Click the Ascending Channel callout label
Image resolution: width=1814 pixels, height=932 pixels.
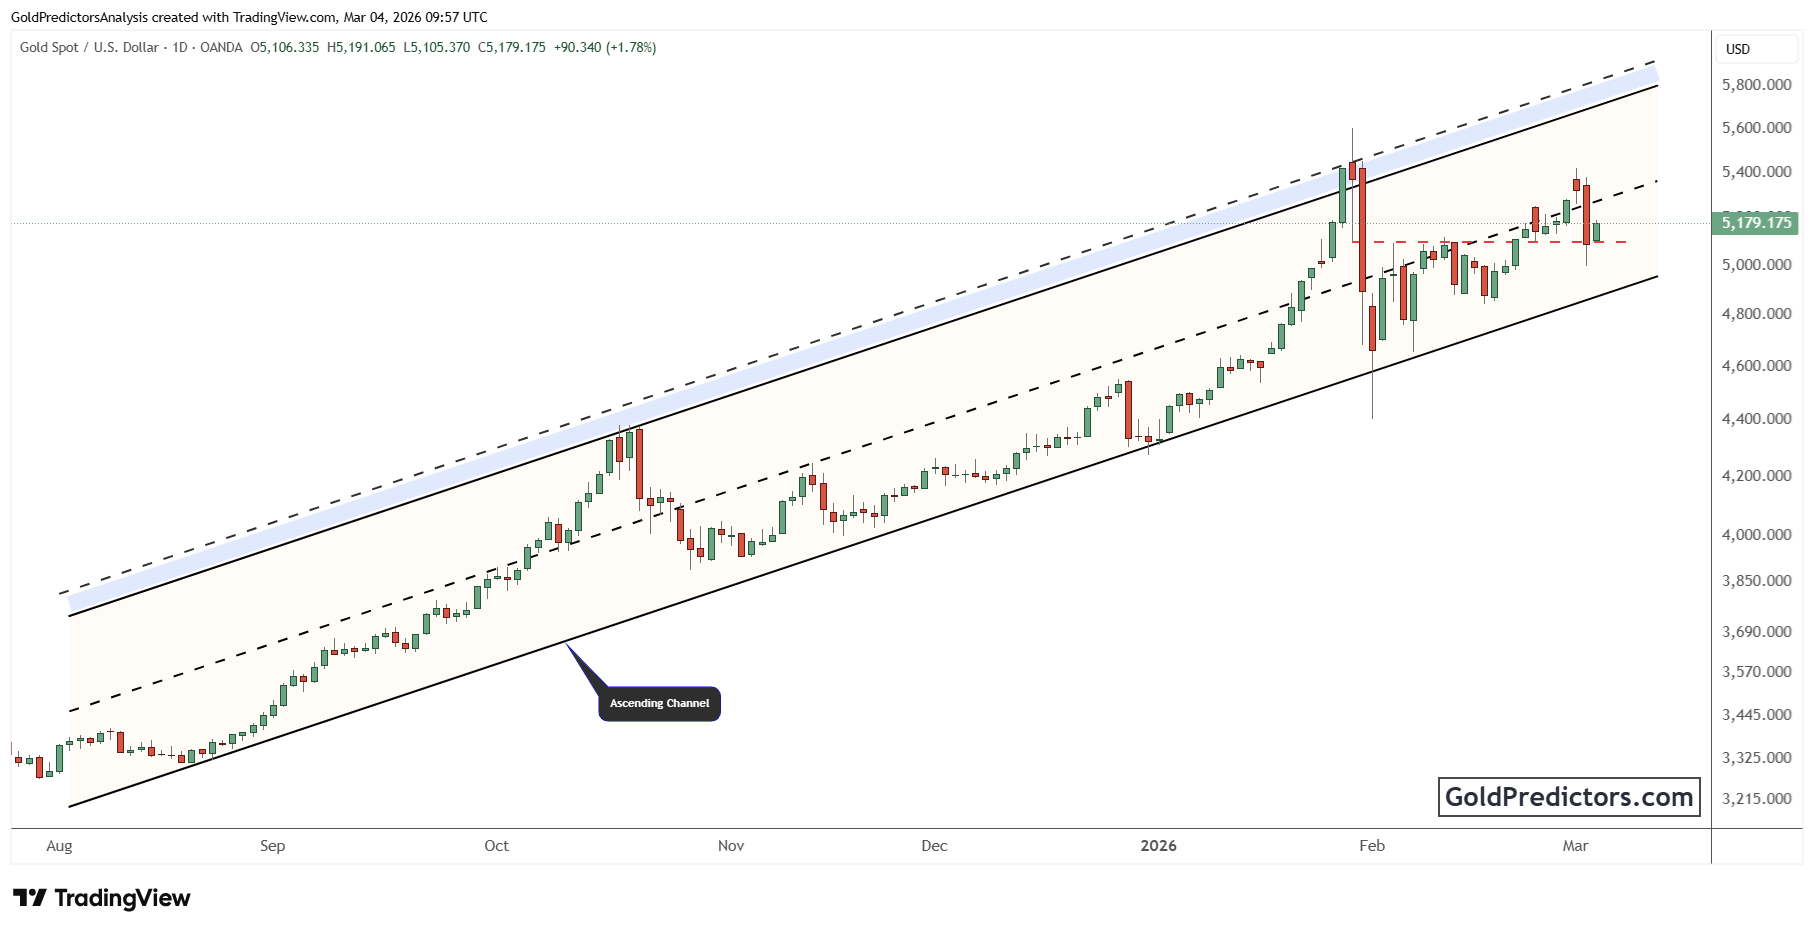click(659, 703)
